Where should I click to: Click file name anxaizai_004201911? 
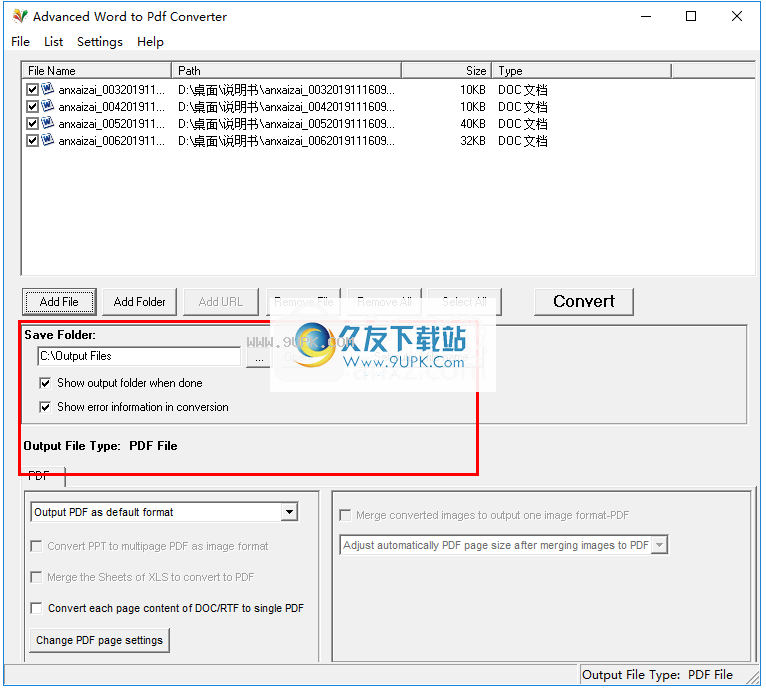point(112,107)
